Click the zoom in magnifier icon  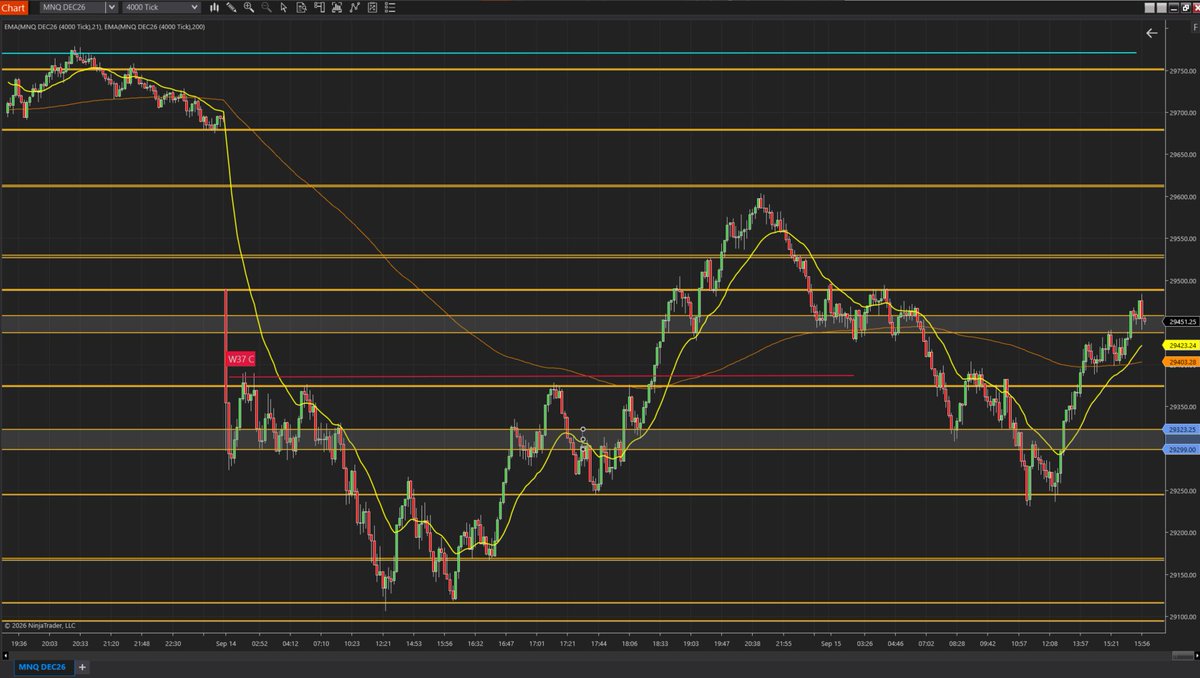click(x=248, y=7)
